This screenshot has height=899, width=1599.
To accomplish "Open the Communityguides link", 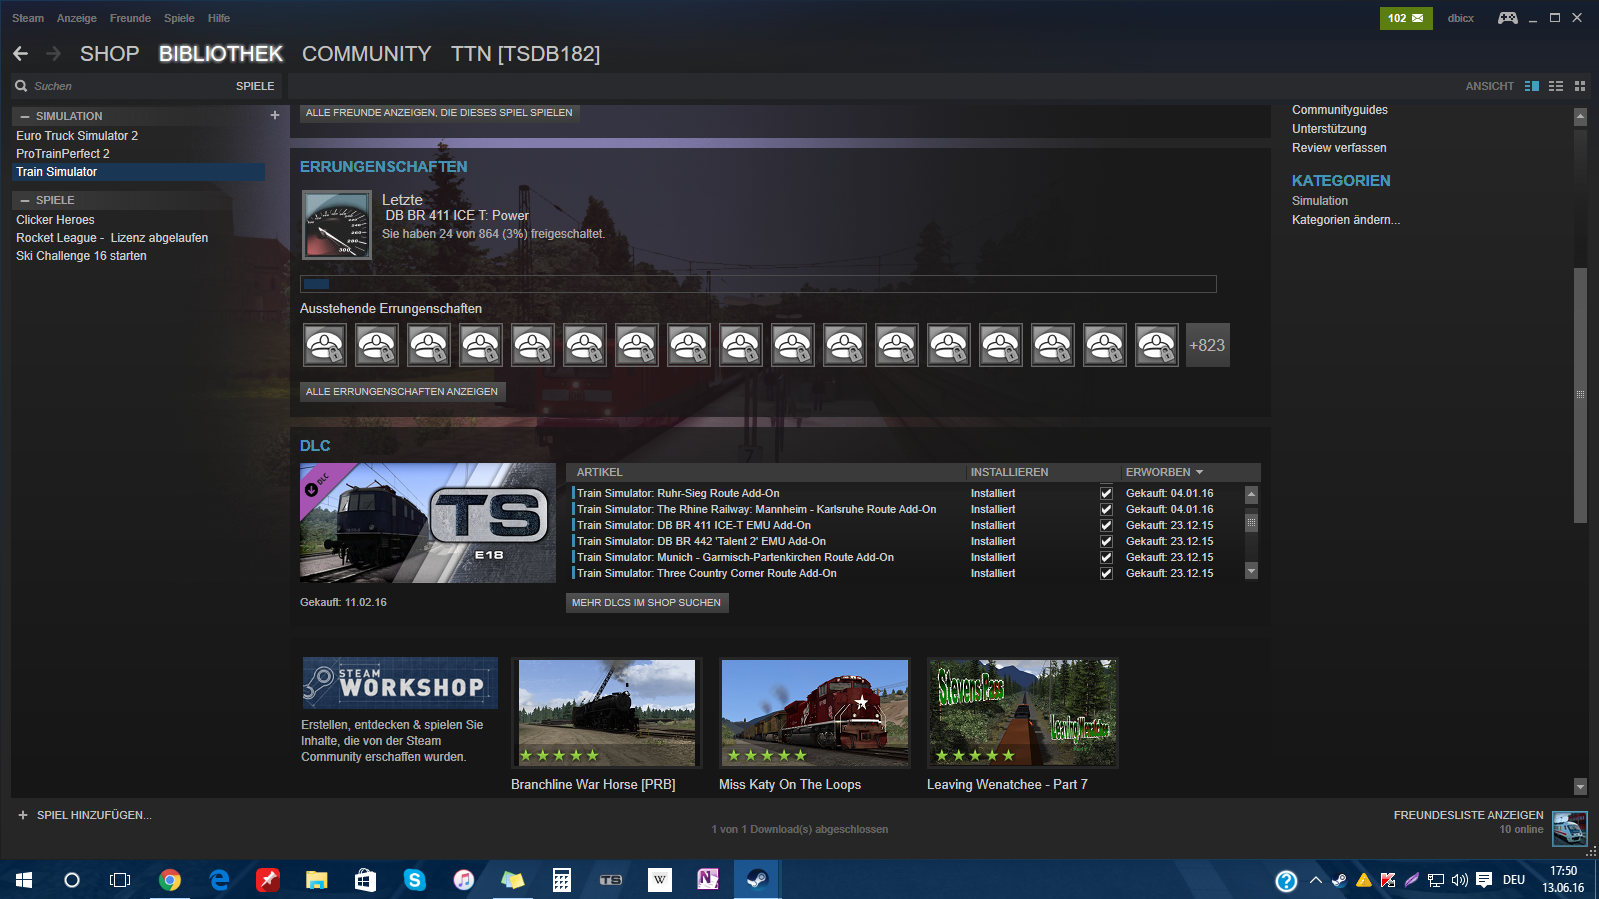I will 1340,110.
